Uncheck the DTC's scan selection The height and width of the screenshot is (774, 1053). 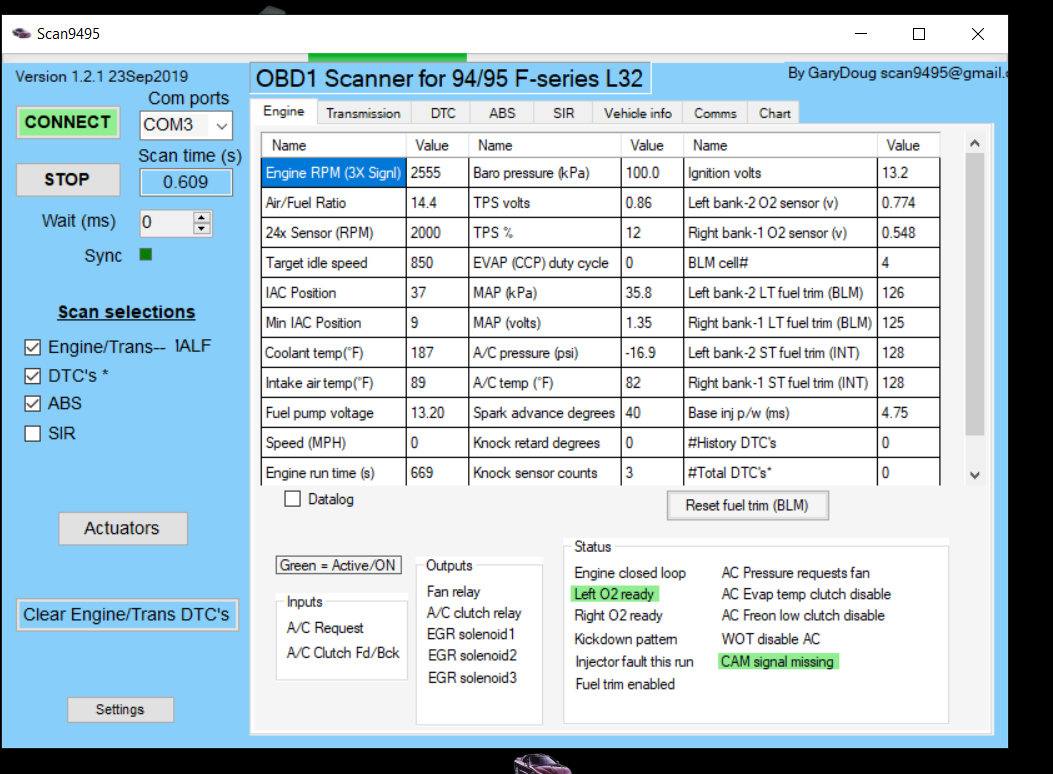tap(33, 376)
